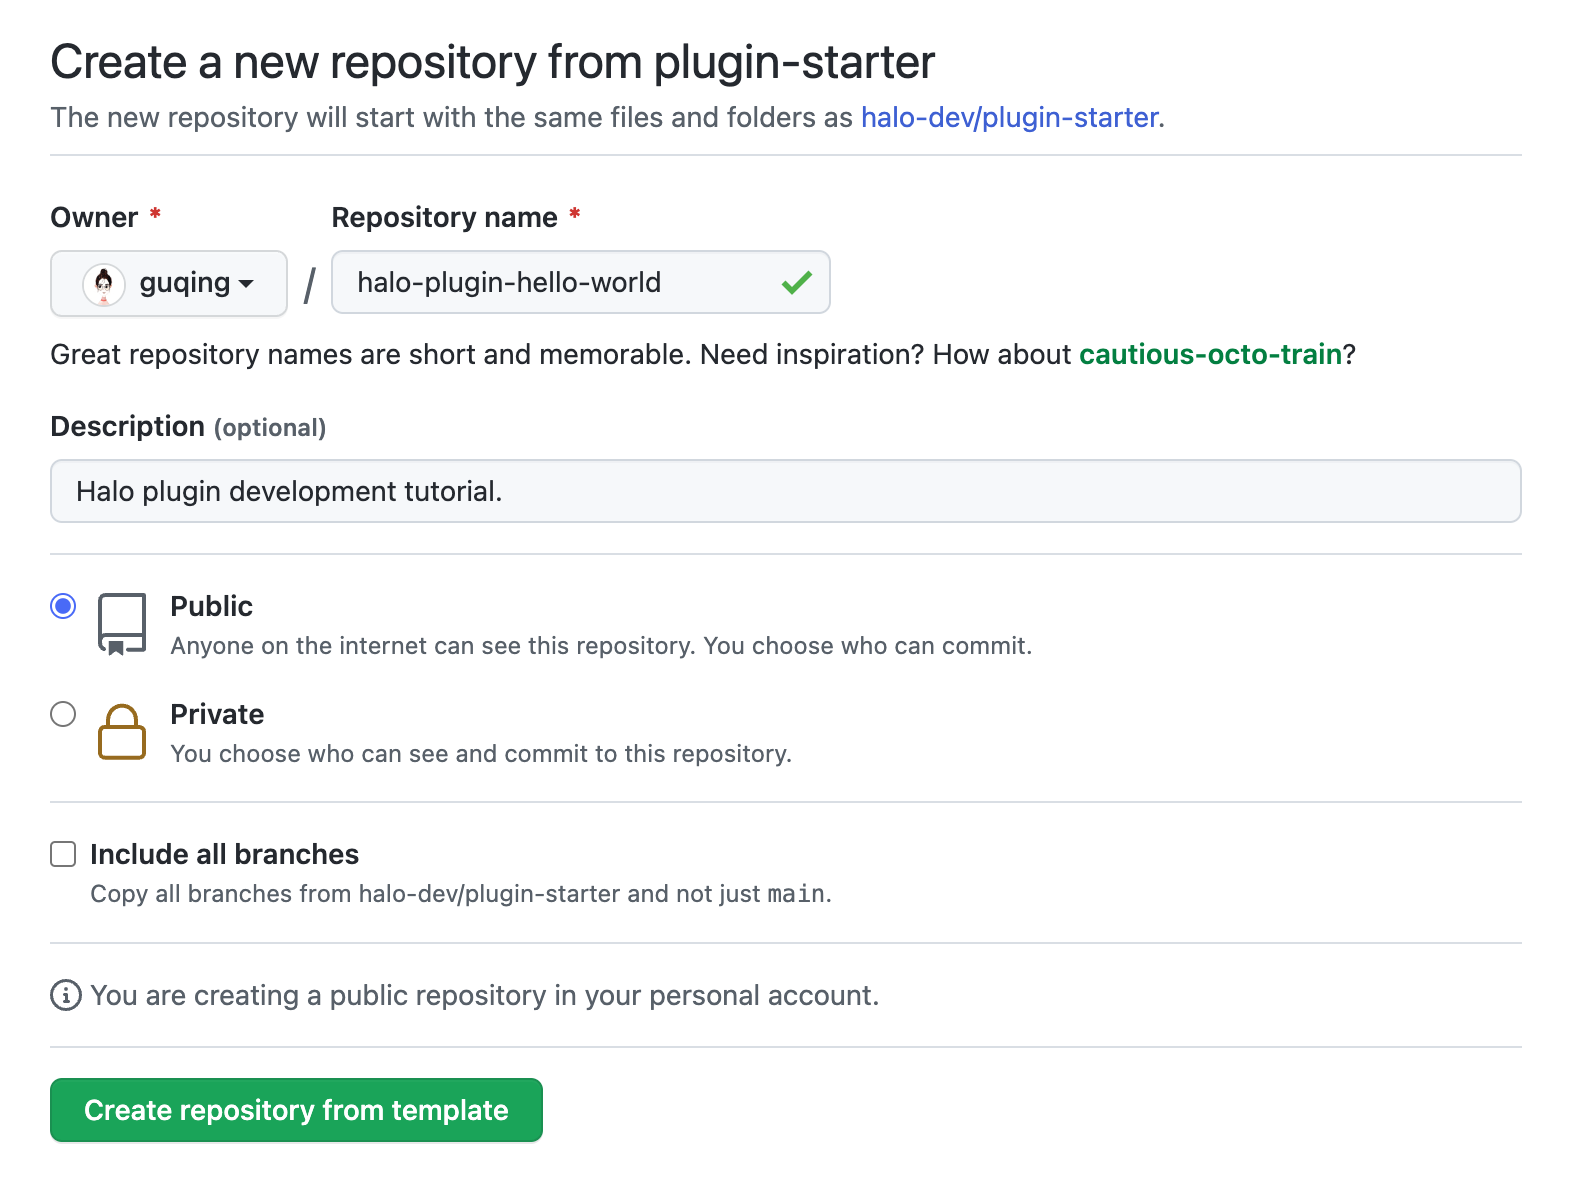The height and width of the screenshot is (1188, 1596).
Task: Focus the repository name field halo-plugin-hello-world
Action: coord(560,283)
